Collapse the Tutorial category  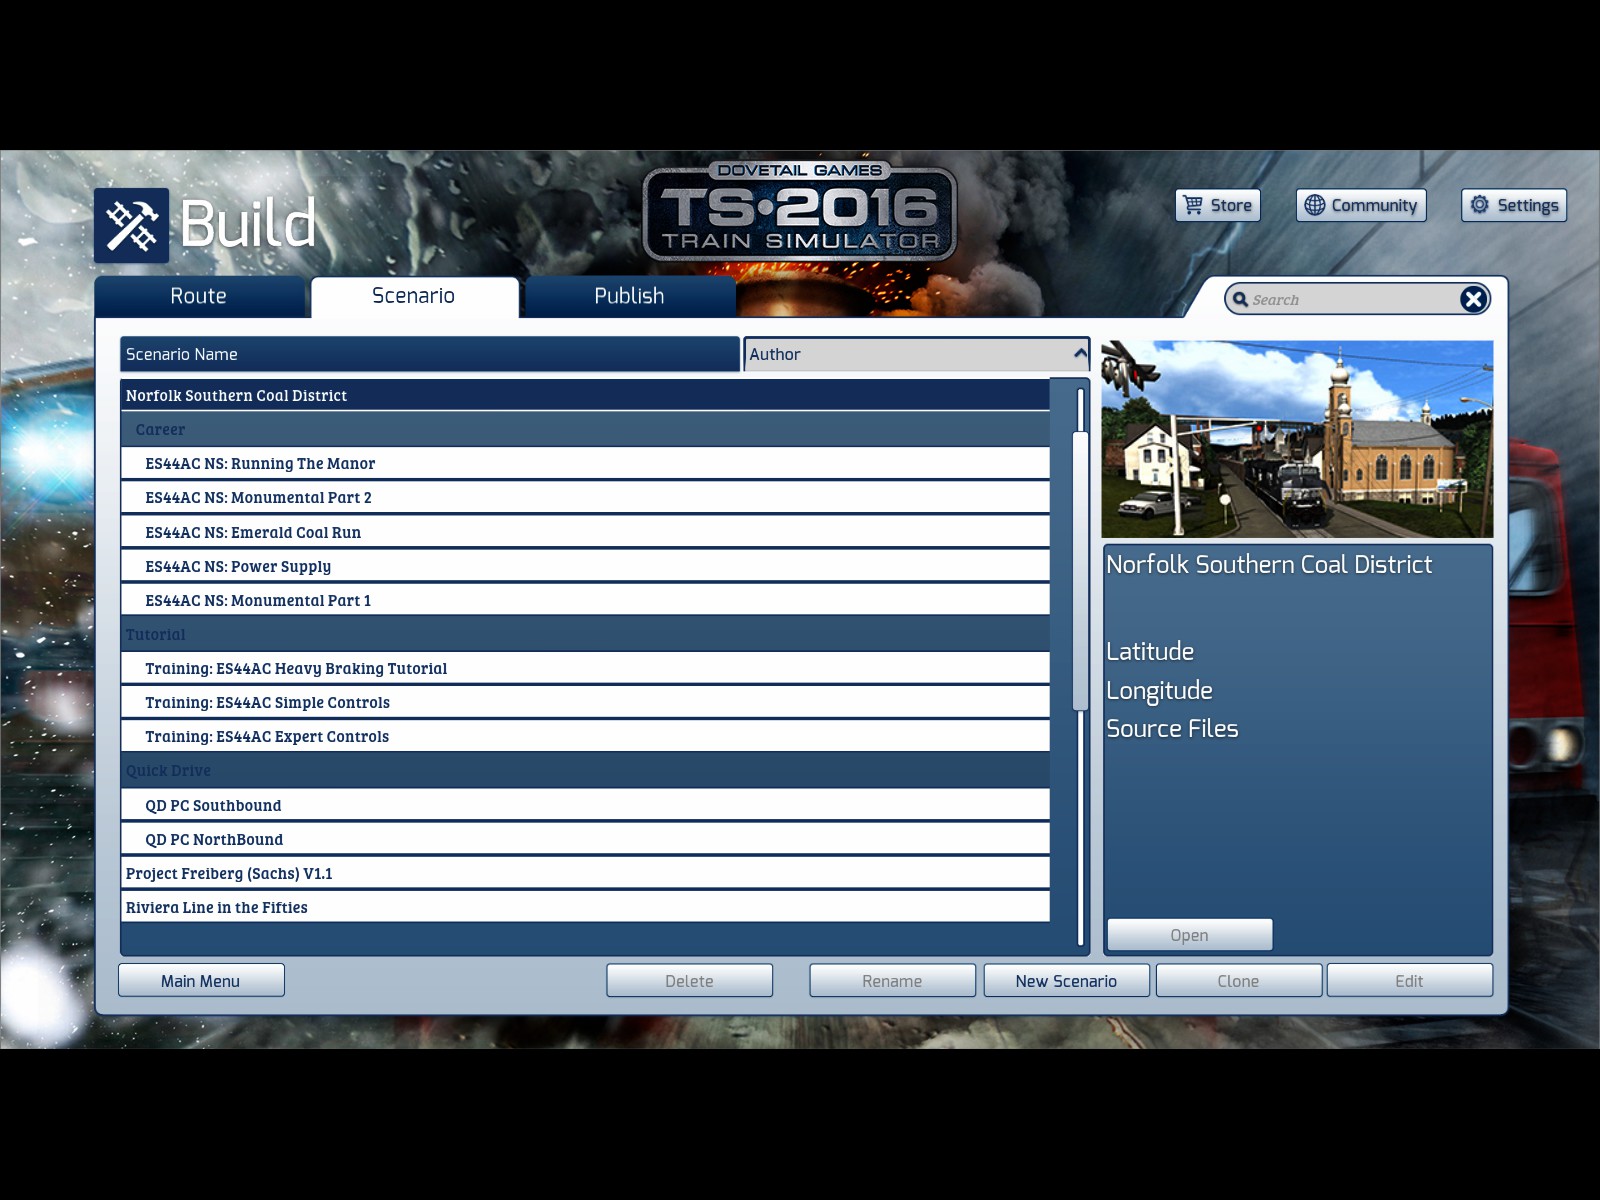[x=585, y=634]
